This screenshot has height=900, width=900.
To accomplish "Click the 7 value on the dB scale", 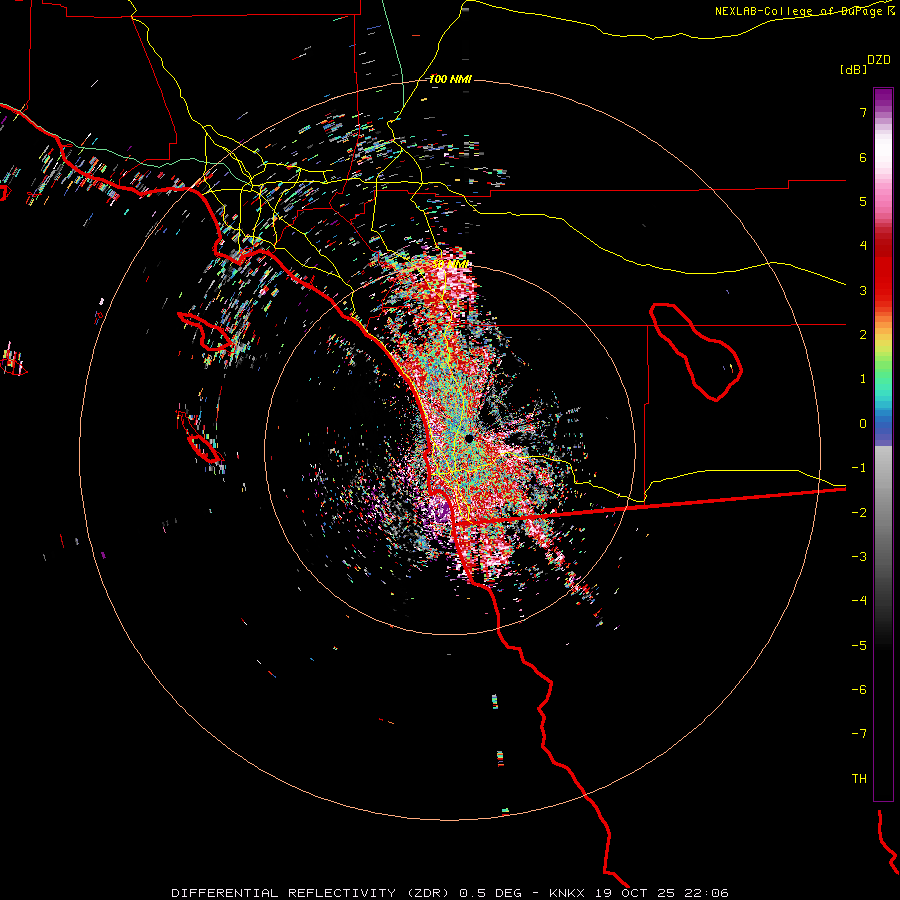I will click(x=862, y=112).
